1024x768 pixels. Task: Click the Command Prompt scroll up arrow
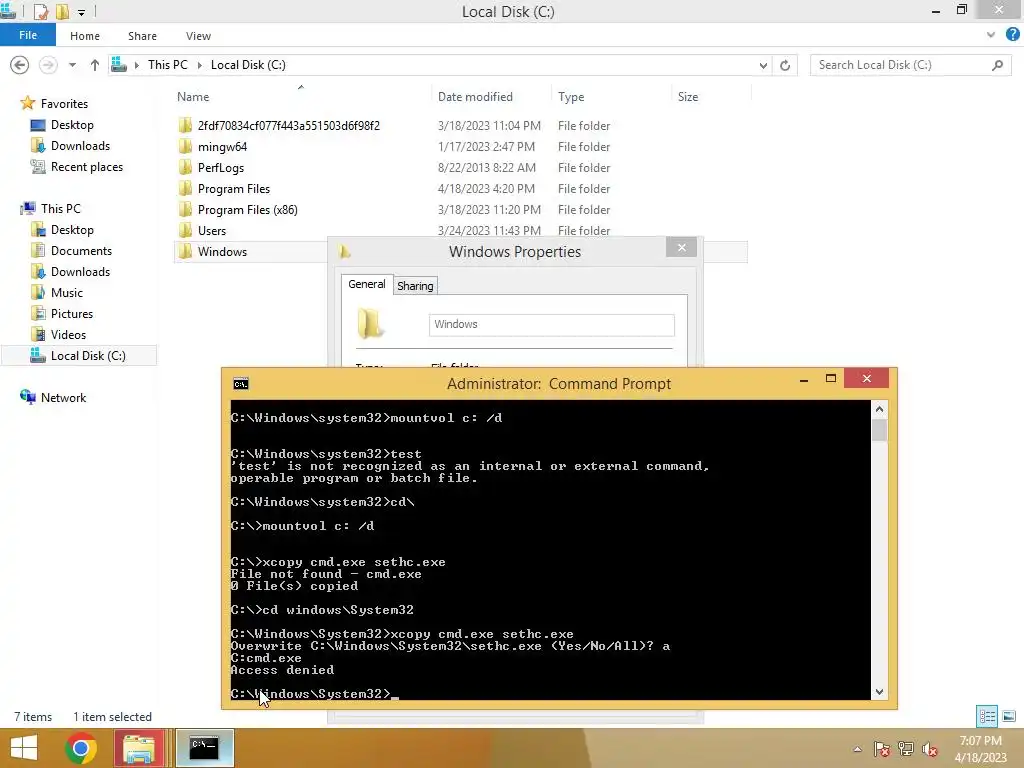point(879,409)
